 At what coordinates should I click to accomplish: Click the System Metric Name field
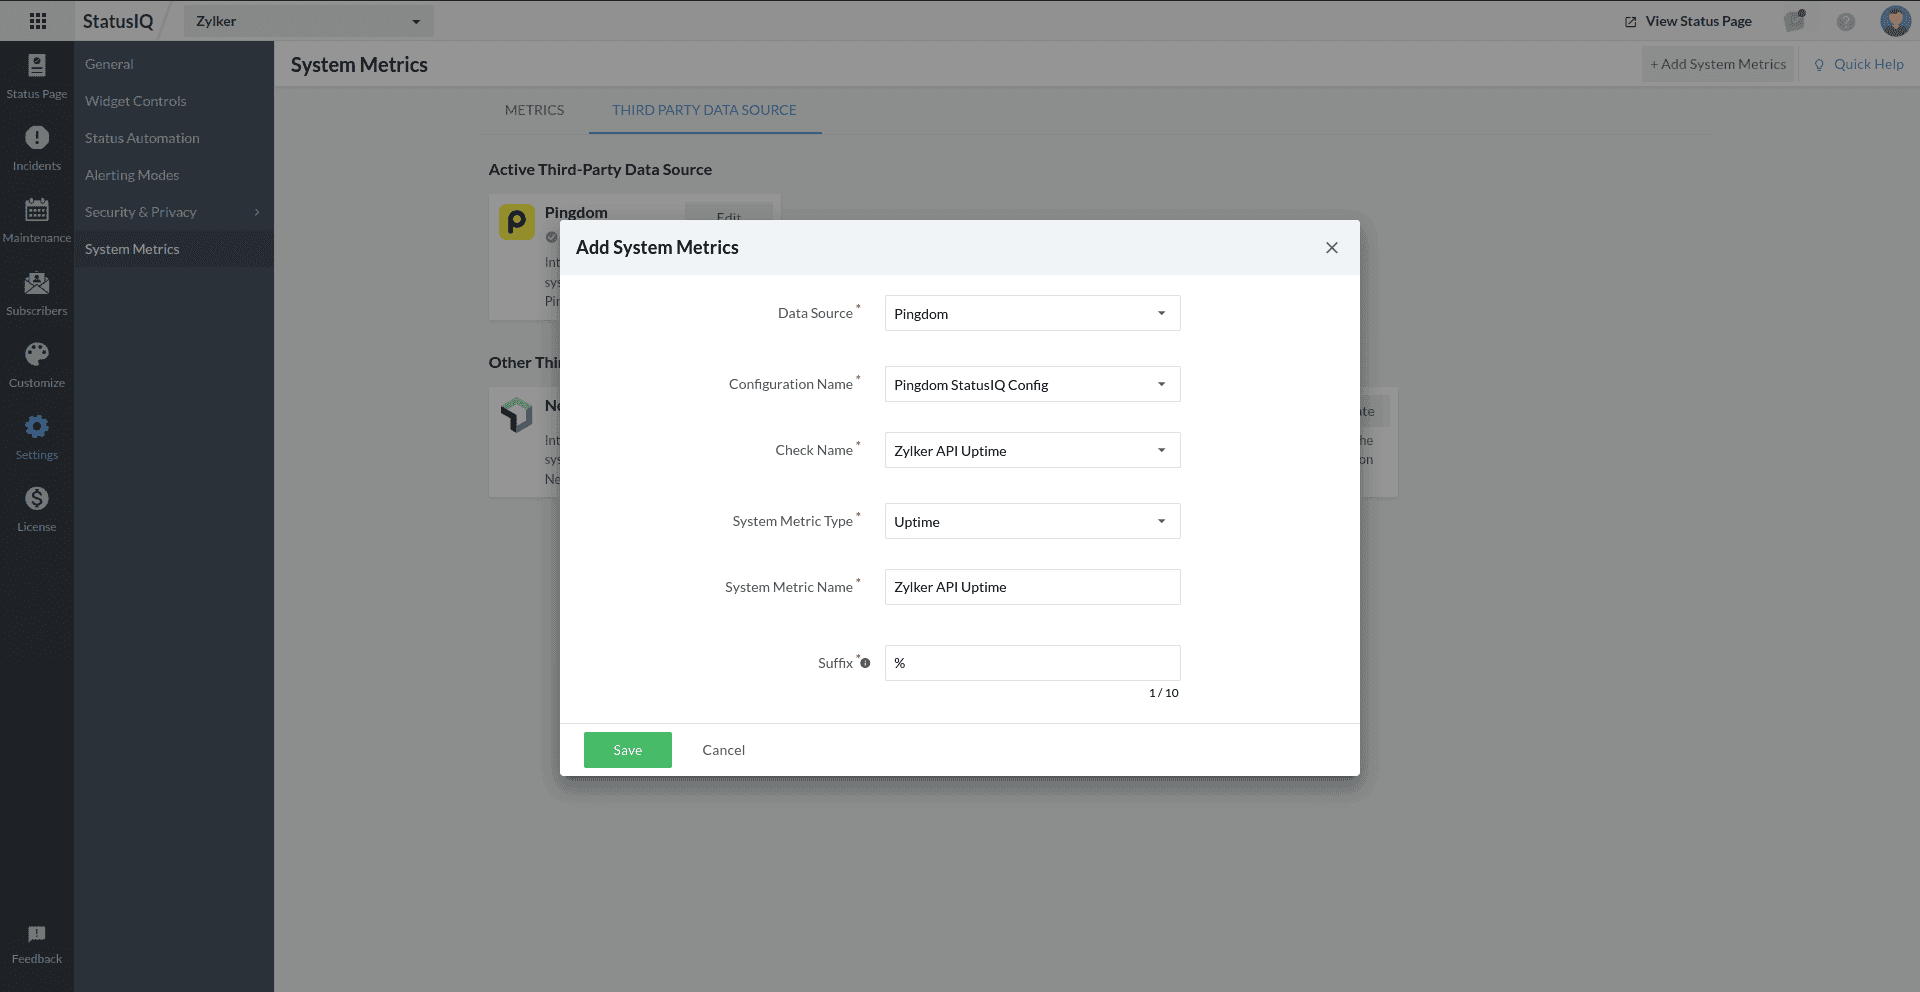[x=1032, y=587]
